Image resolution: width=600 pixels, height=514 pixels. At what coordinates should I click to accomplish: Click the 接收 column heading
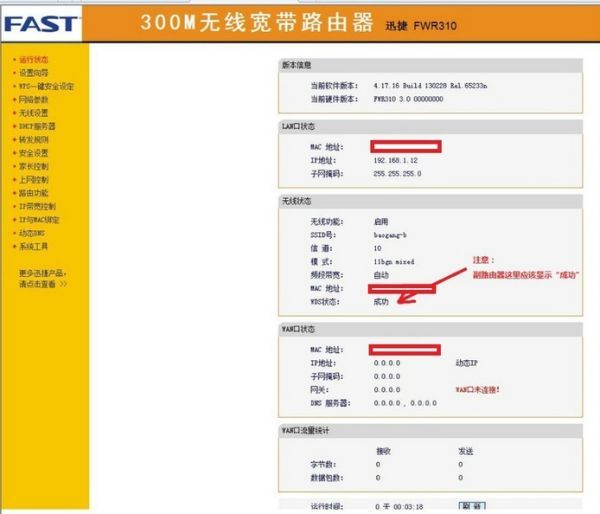(x=383, y=451)
